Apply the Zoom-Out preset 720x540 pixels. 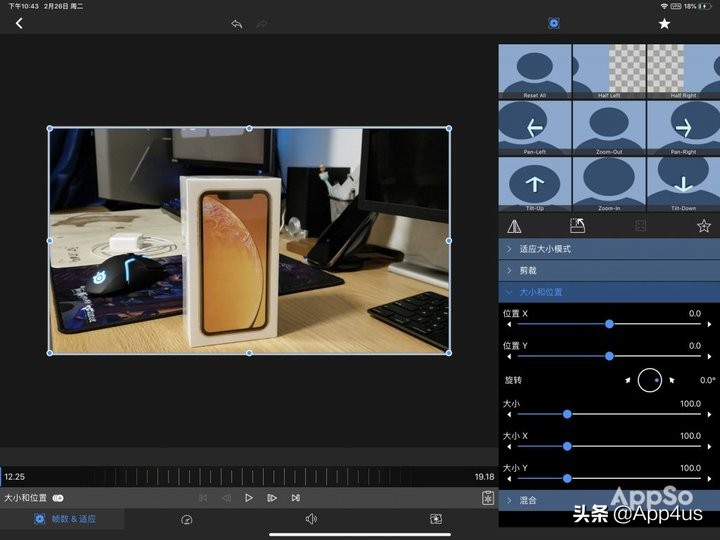609,128
